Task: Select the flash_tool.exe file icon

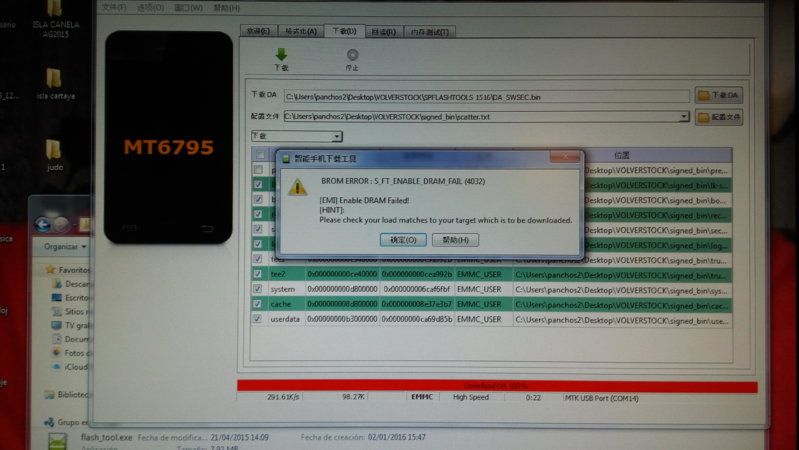Action: (57, 441)
